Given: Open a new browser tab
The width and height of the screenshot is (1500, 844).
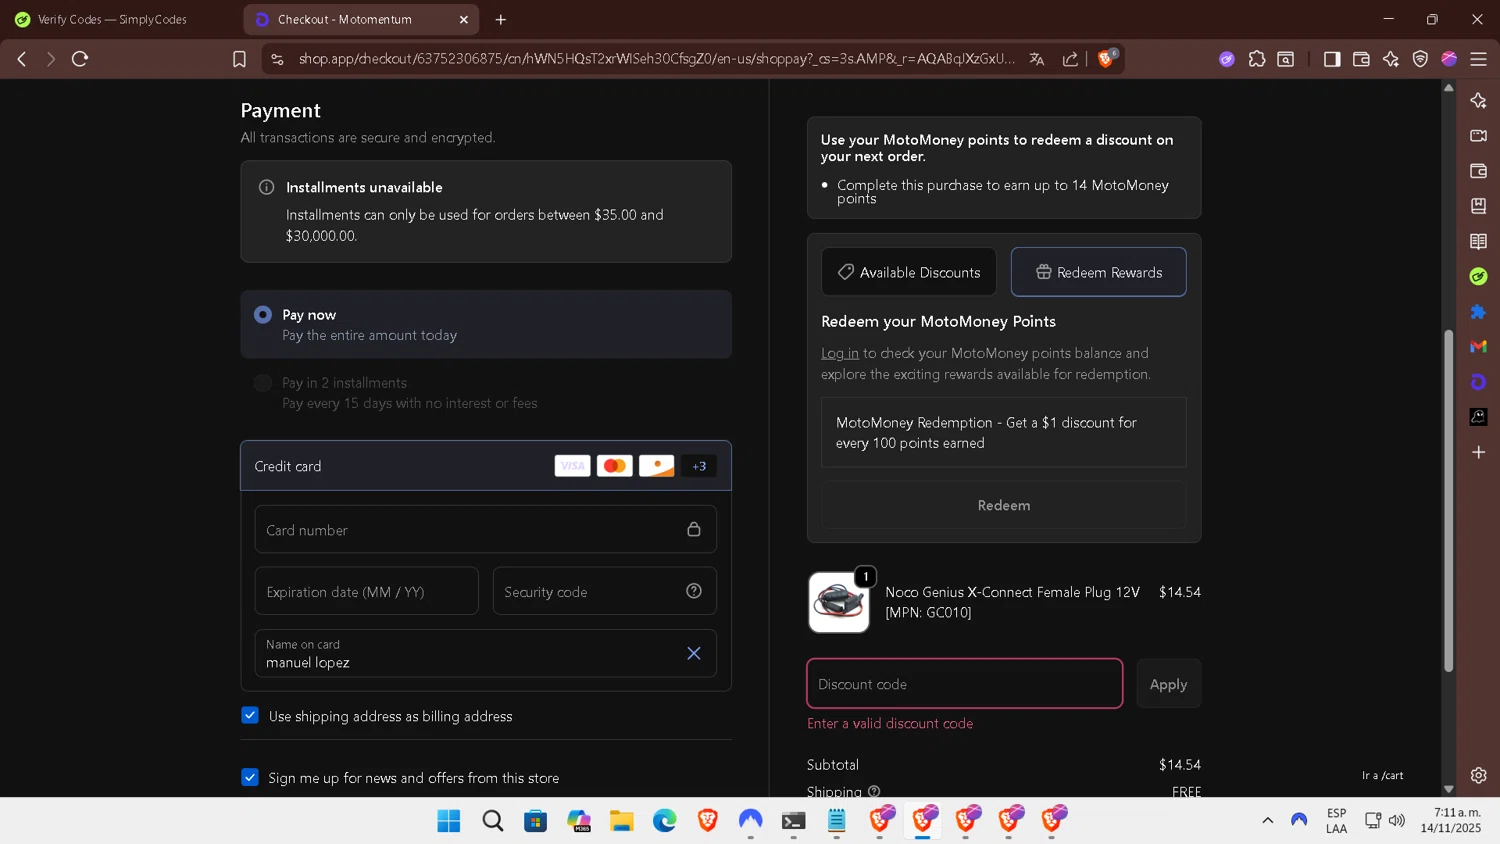Looking at the screenshot, I should (x=501, y=19).
